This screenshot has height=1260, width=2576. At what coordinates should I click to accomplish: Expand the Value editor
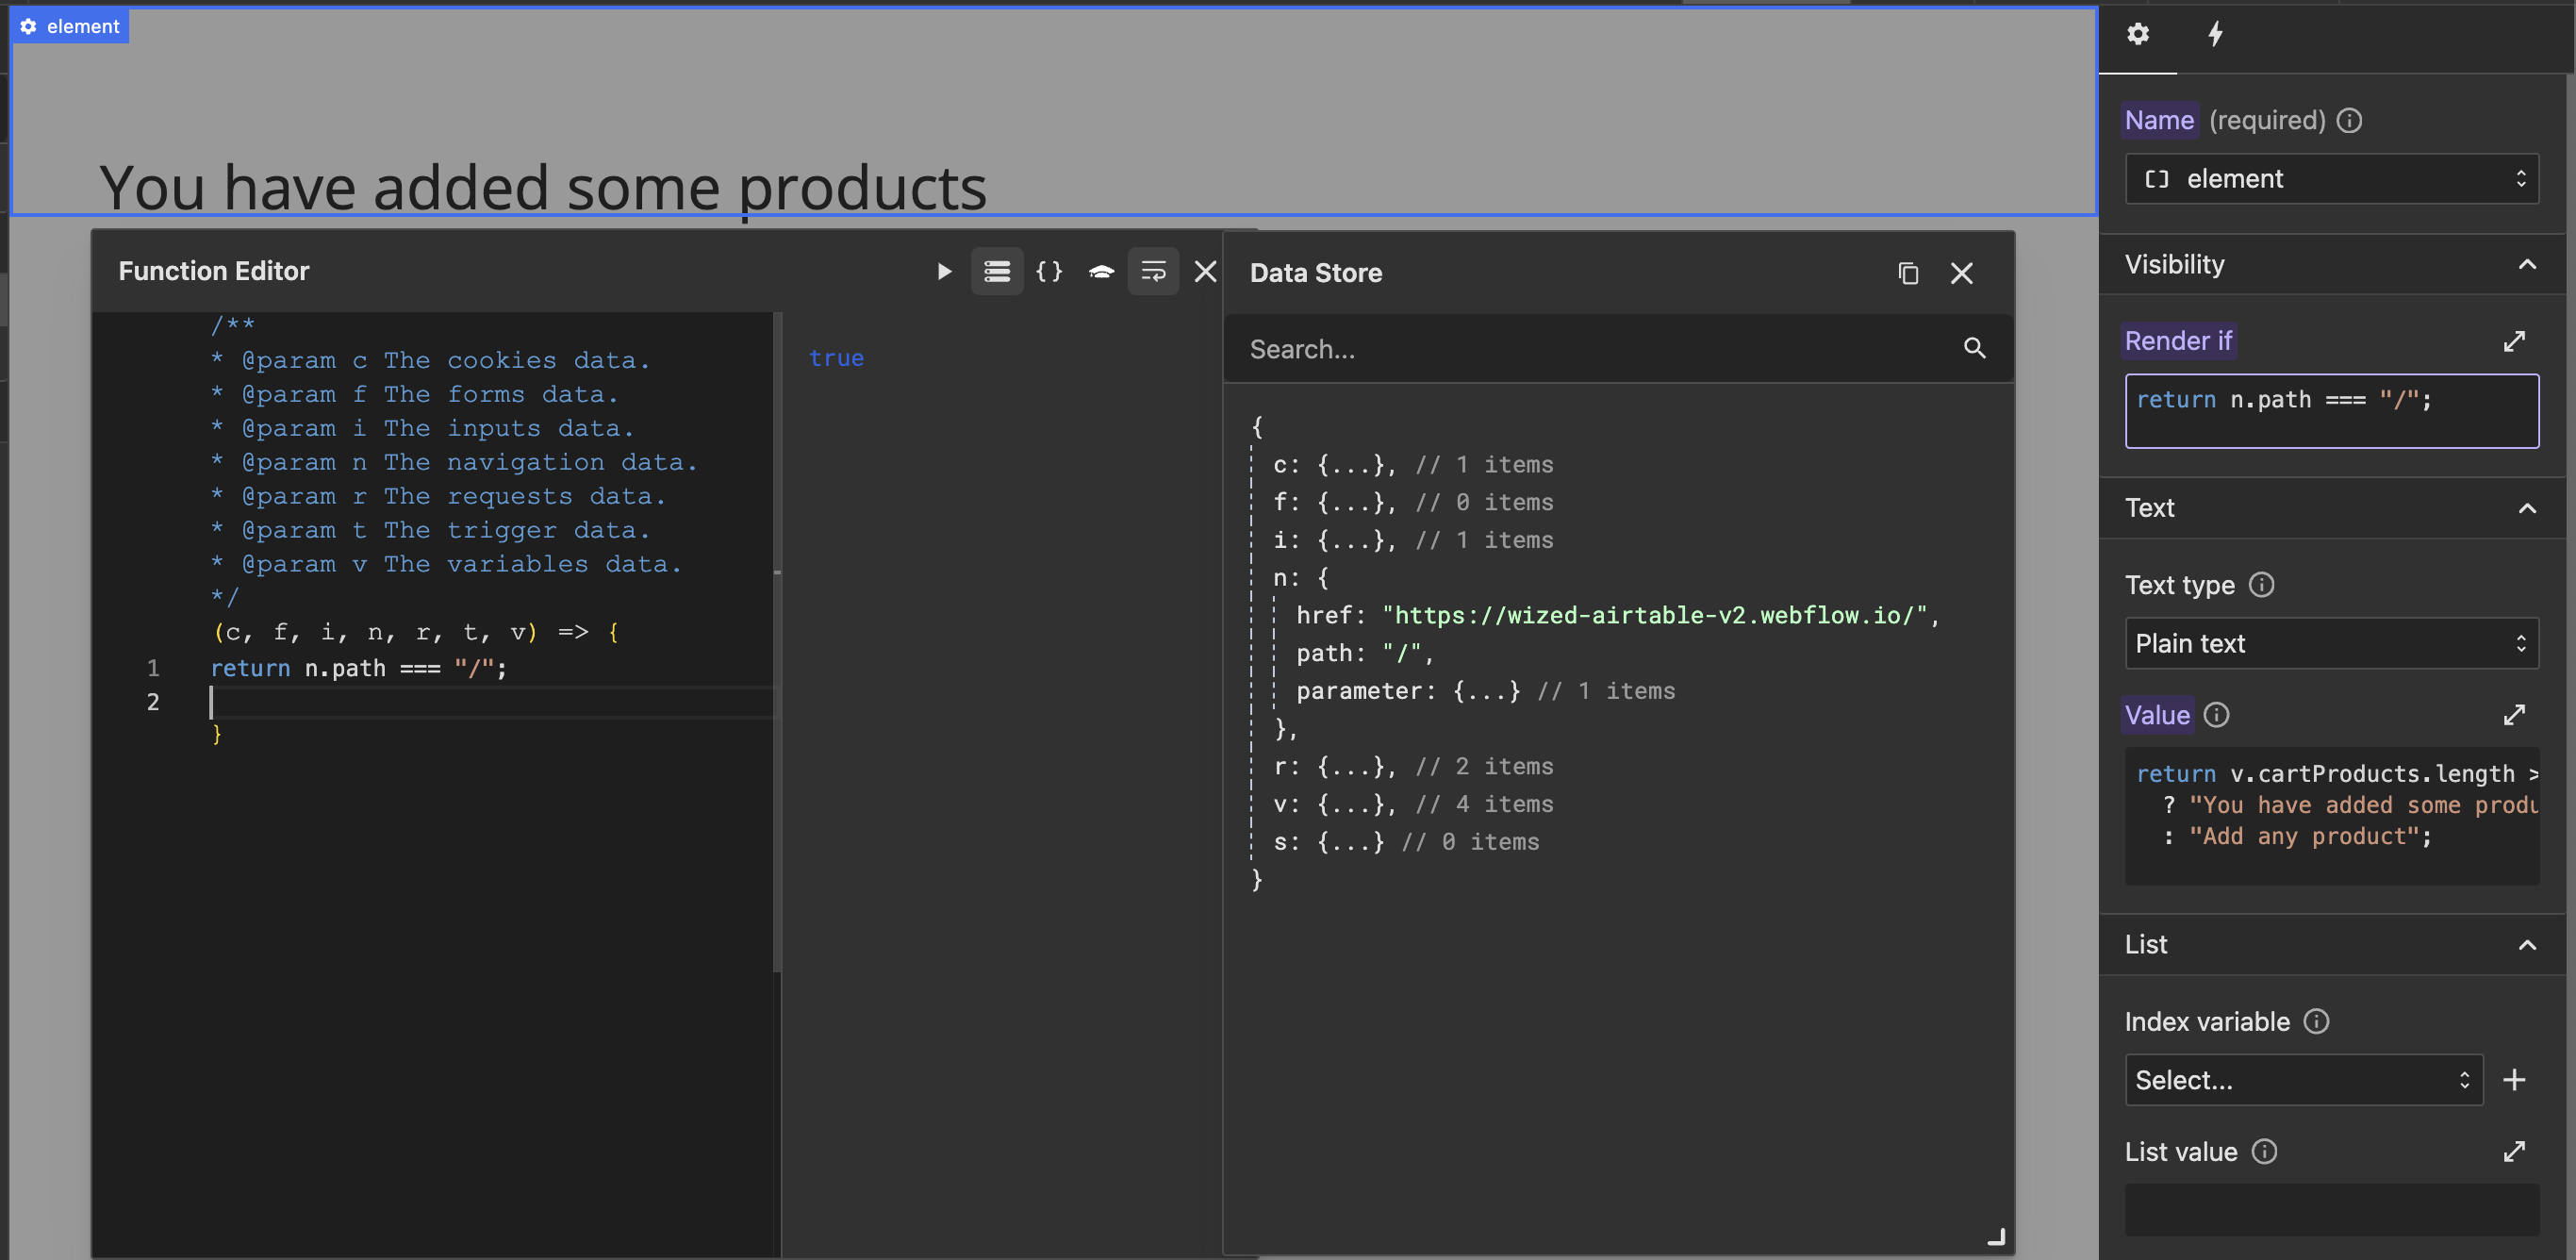coord(2514,715)
